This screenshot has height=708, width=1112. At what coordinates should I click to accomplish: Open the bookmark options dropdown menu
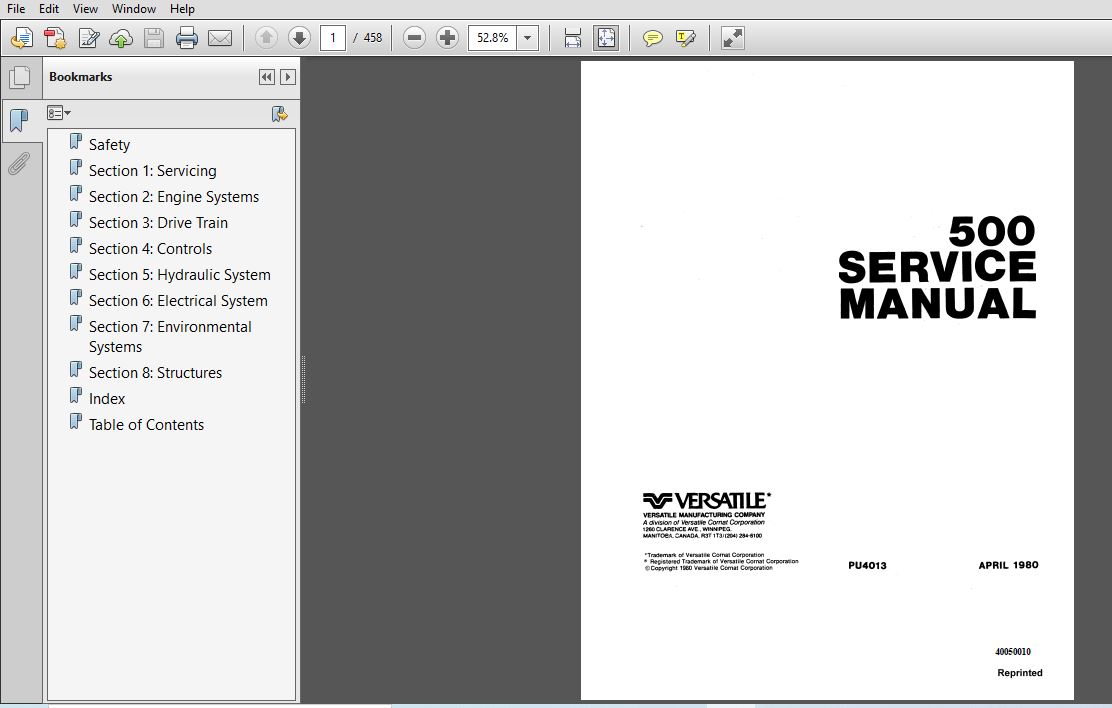[59, 113]
